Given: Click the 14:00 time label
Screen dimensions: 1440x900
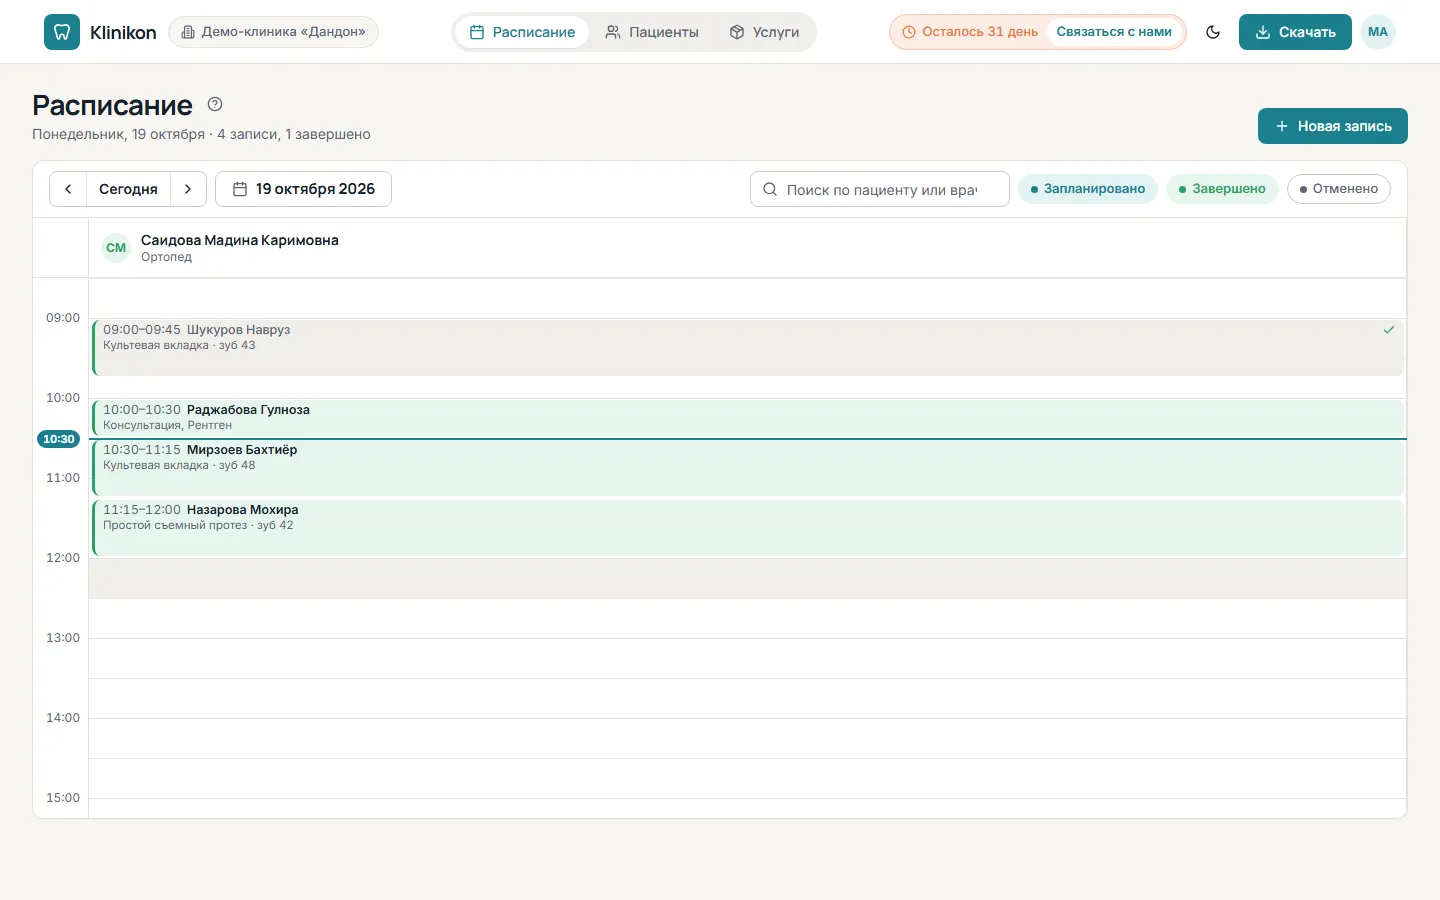Looking at the screenshot, I should [x=63, y=718].
